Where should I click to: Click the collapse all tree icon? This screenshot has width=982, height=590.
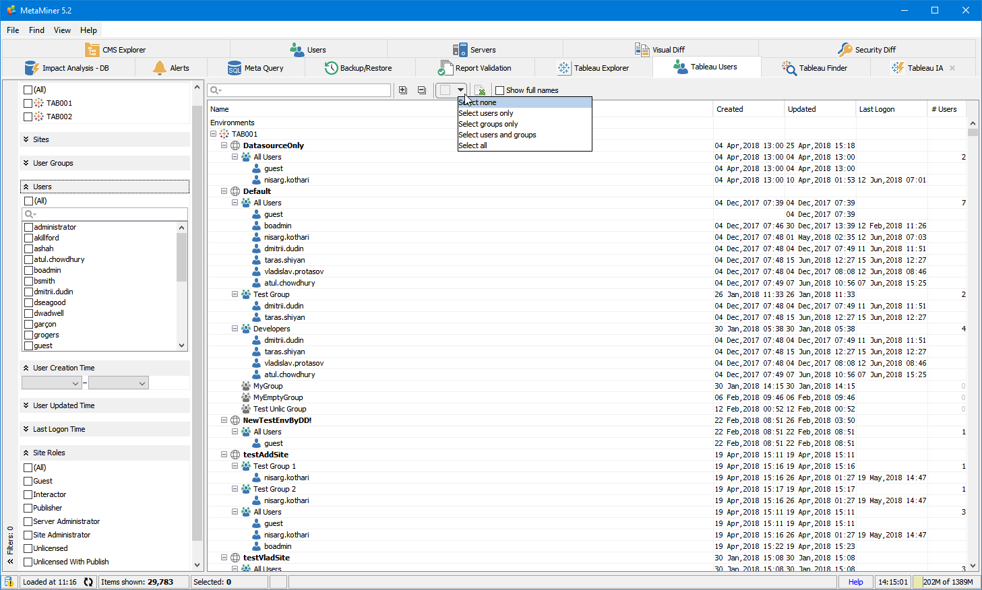(x=421, y=90)
